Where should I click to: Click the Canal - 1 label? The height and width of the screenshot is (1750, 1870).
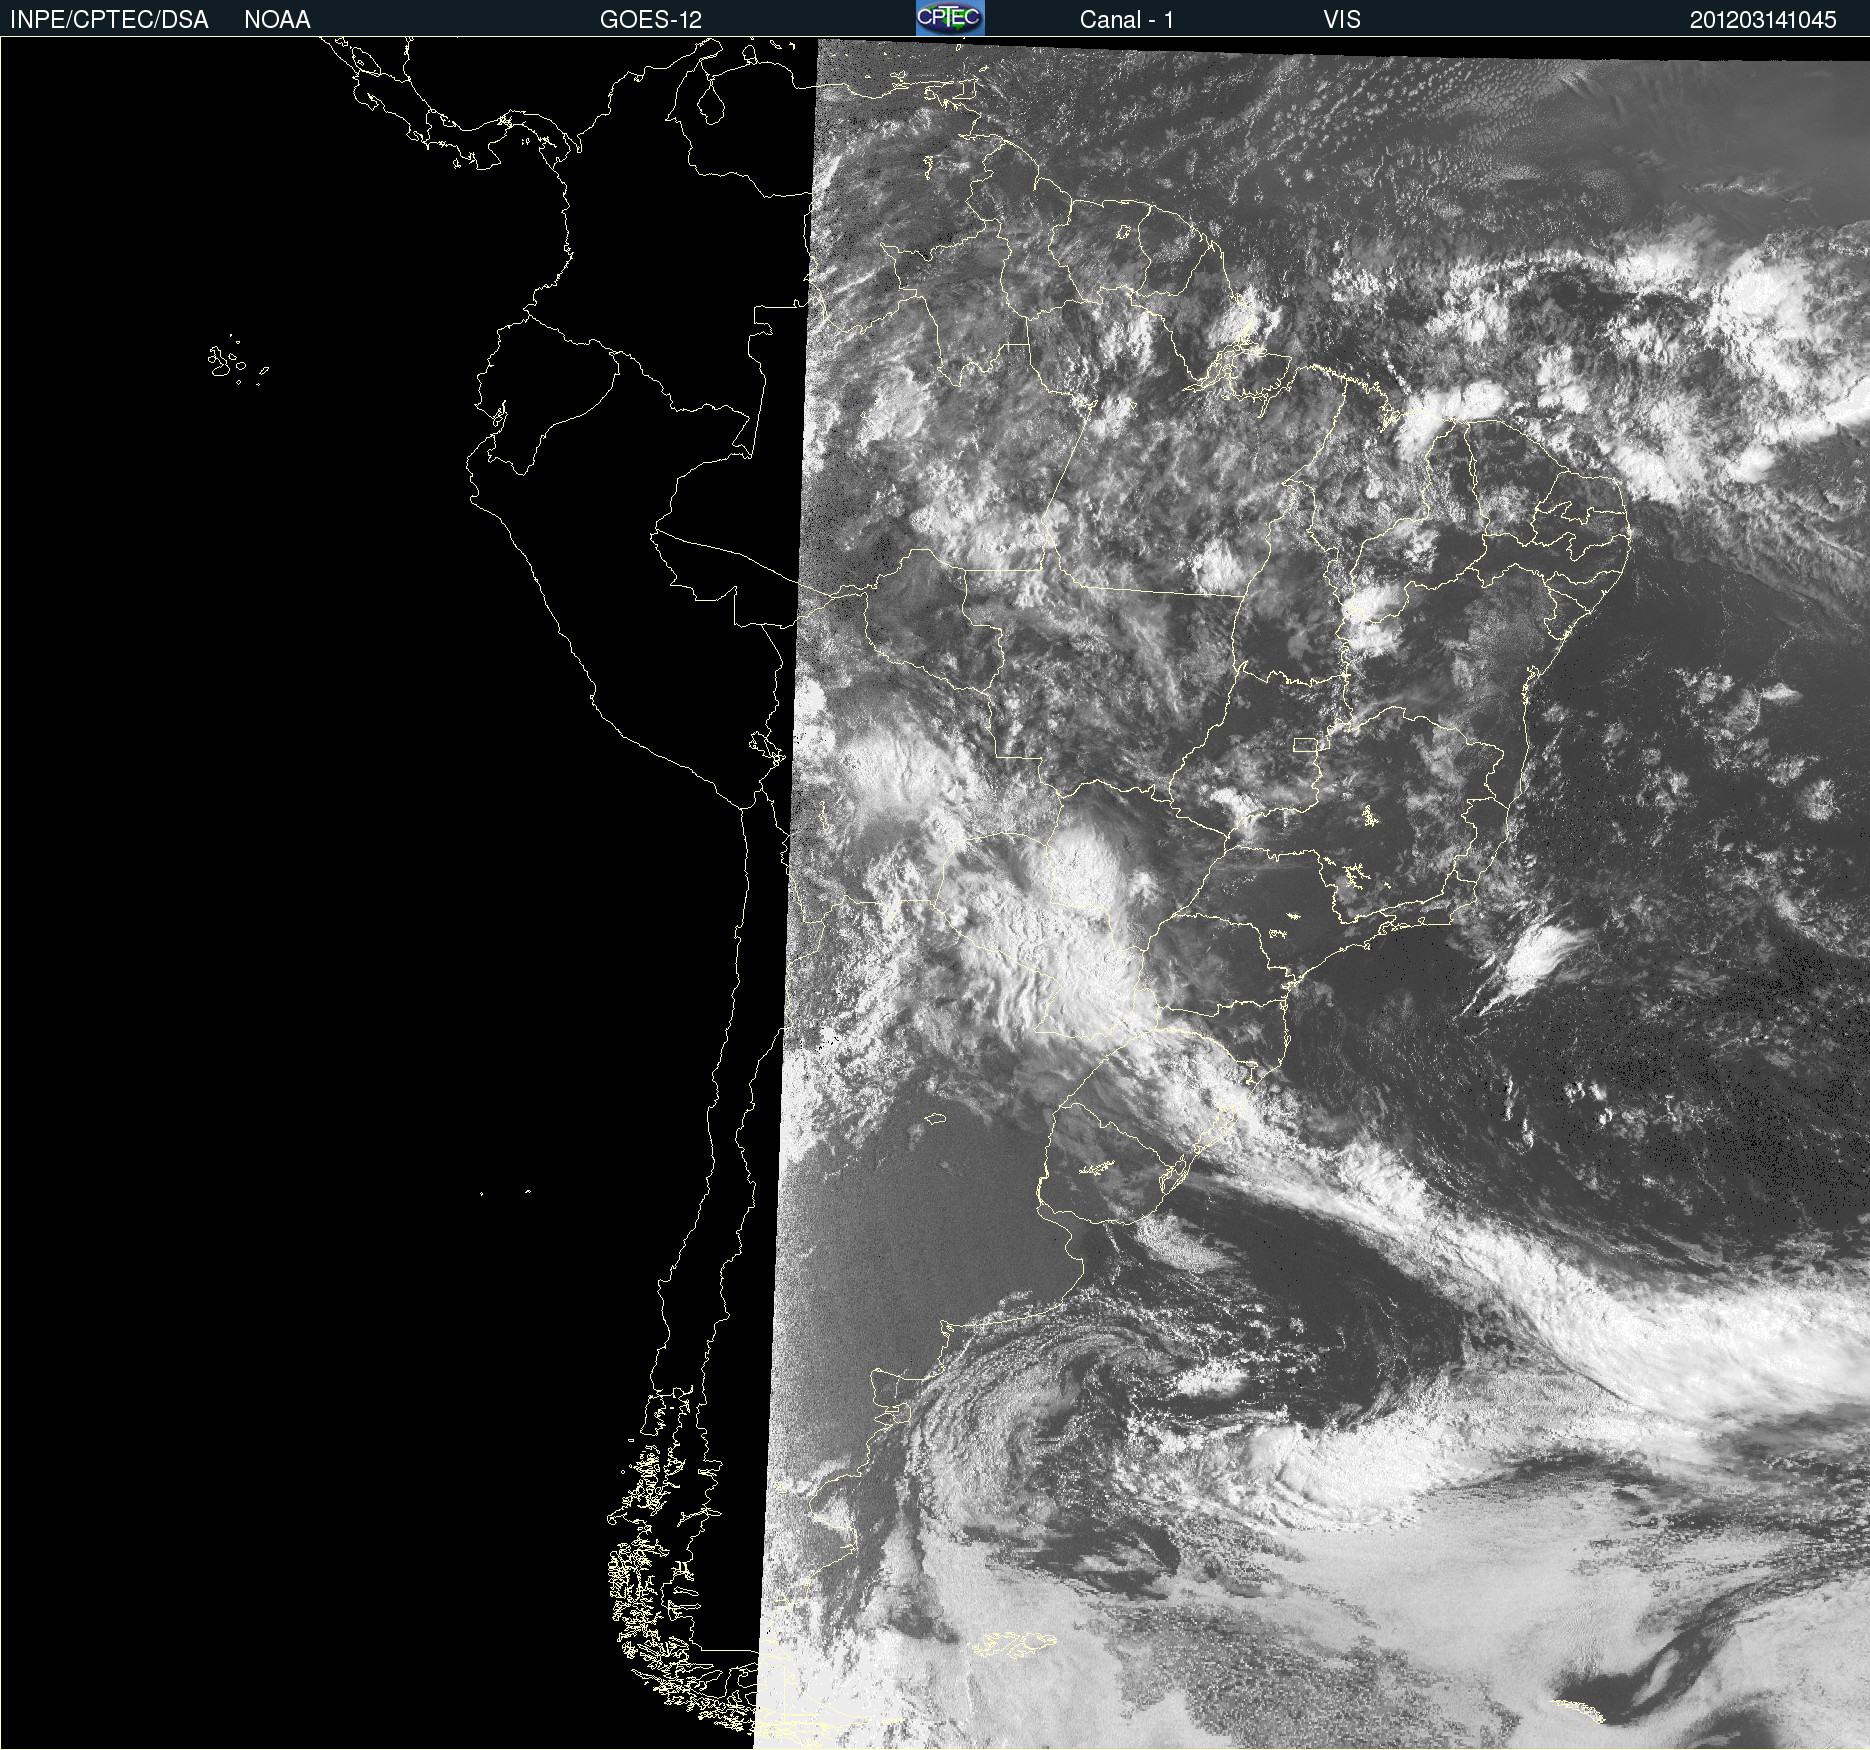tap(1126, 20)
